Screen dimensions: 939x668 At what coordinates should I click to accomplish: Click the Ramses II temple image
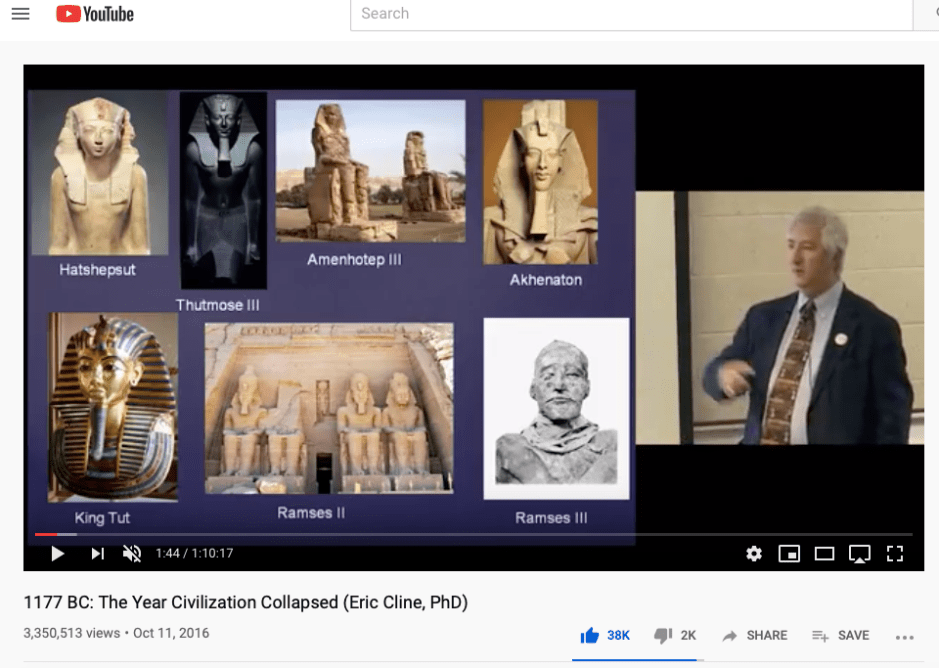coord(328,408)
